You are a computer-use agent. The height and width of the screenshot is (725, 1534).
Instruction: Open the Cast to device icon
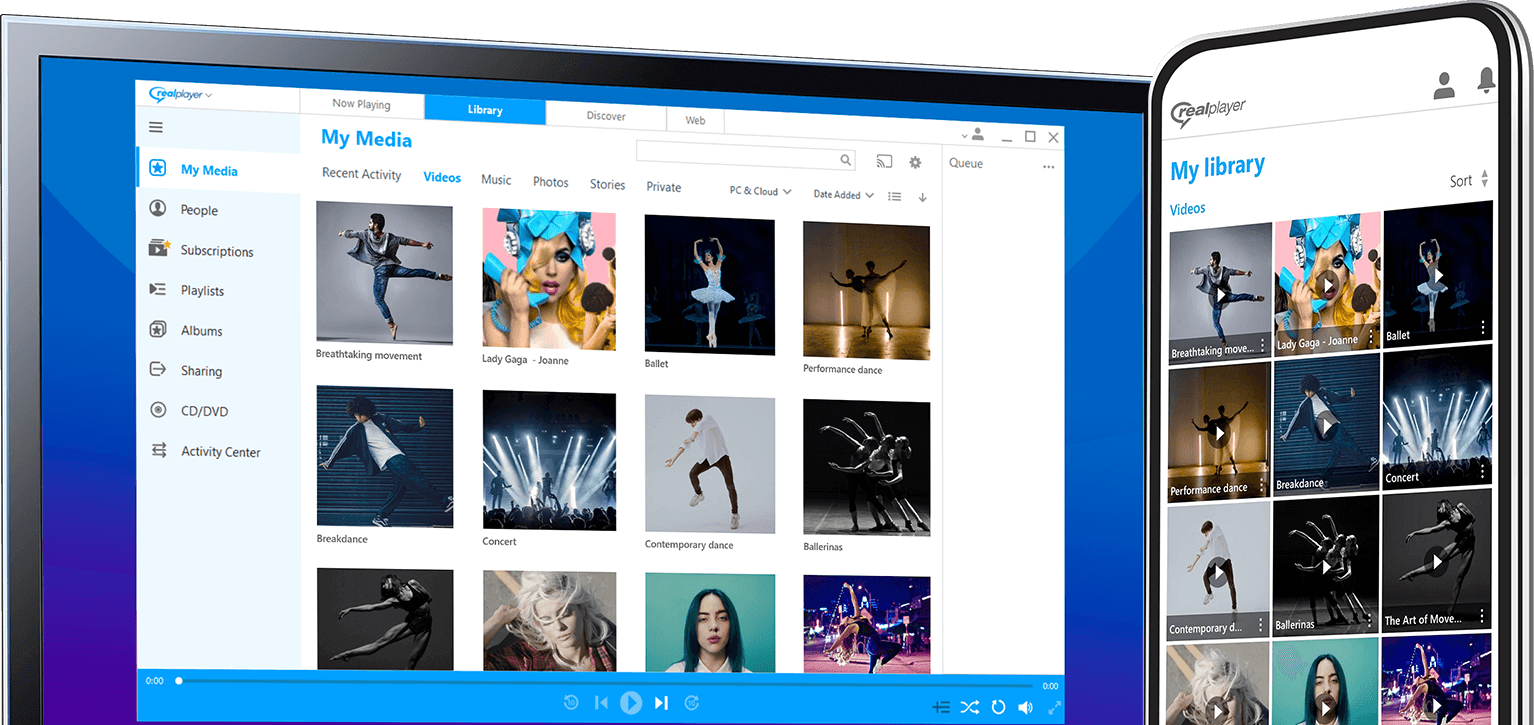coord(884,161)
